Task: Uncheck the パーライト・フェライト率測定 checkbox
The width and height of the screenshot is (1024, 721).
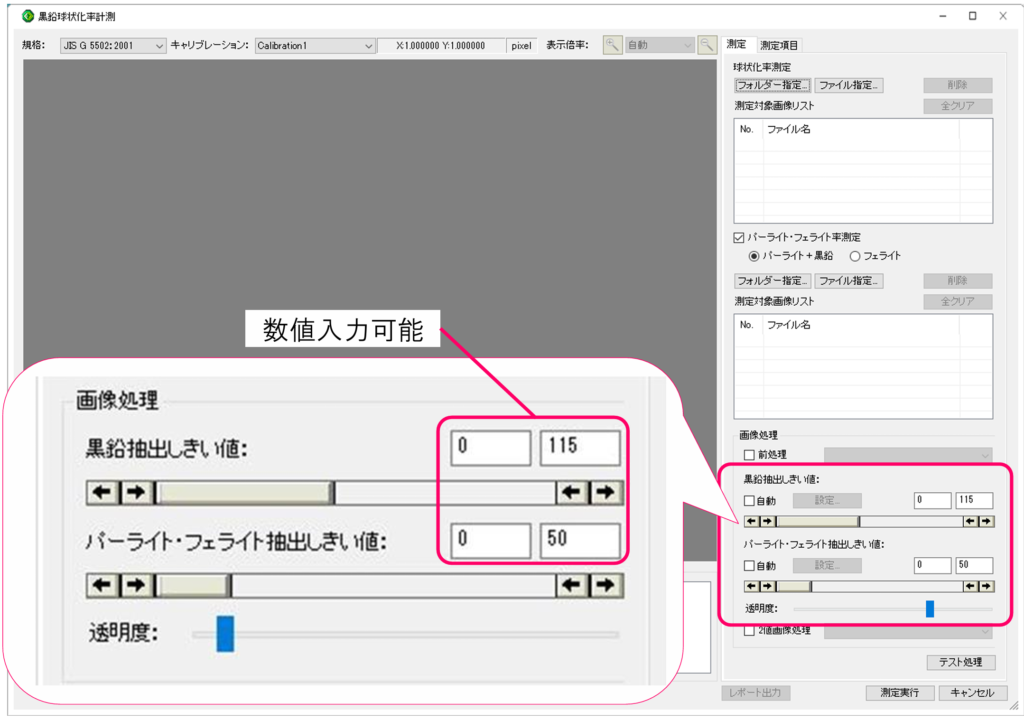Action: click(x=740, y=238)
